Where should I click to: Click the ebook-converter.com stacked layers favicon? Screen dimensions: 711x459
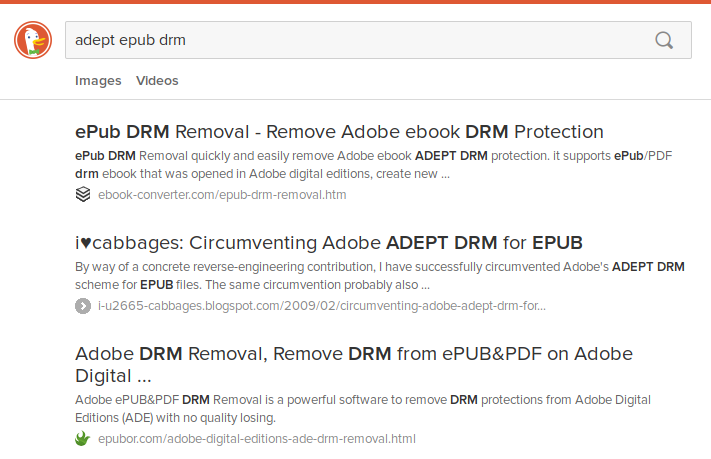point(83,195)
